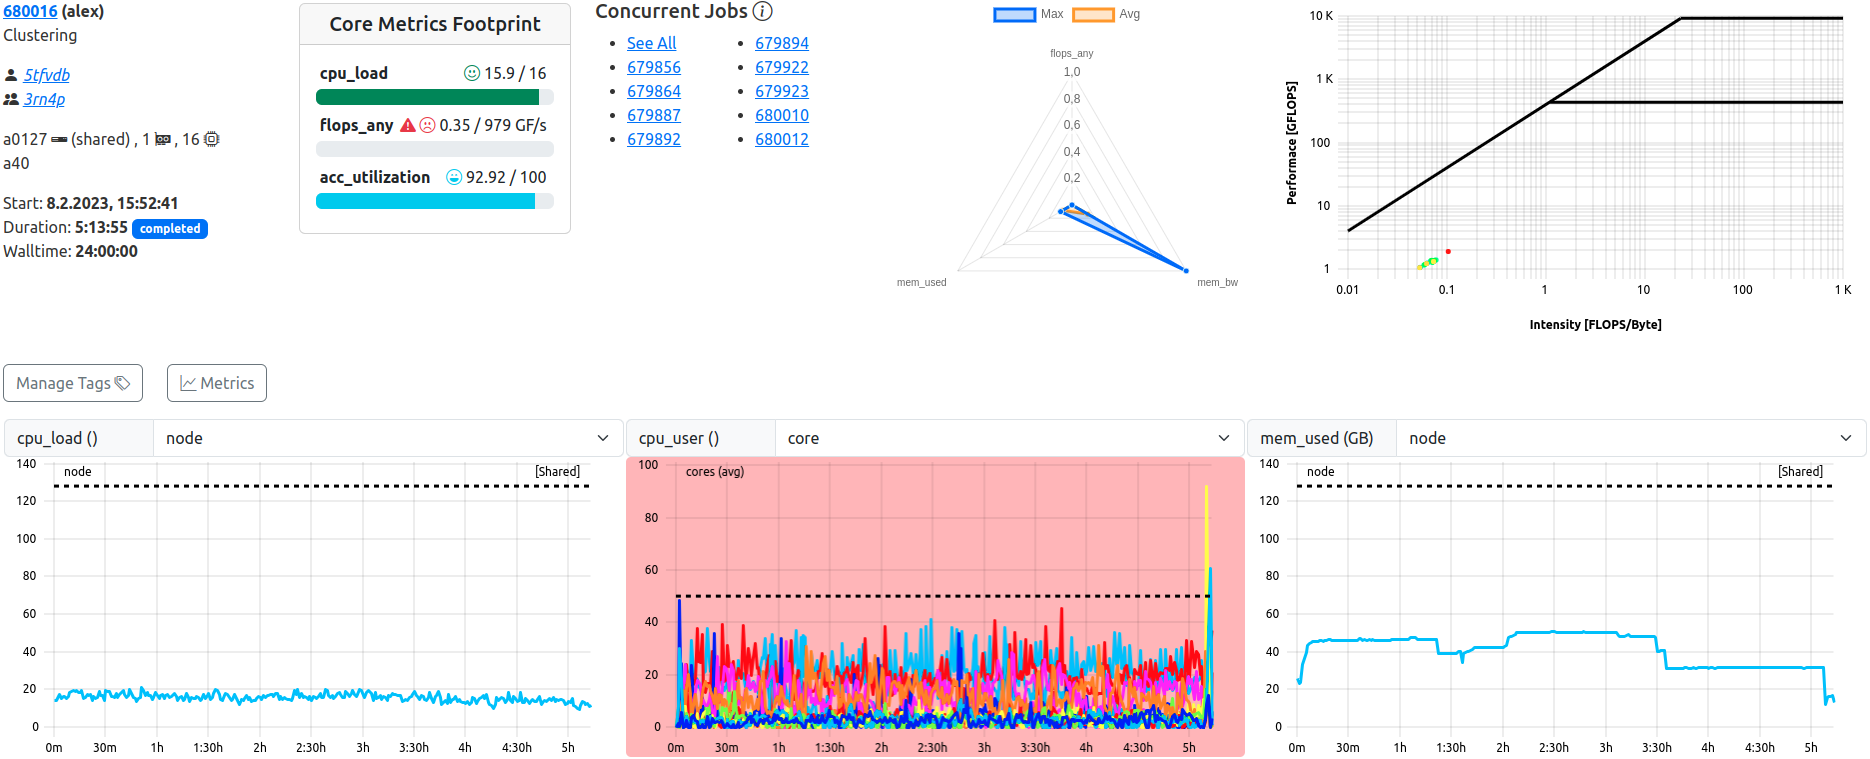Click the accelerator card icon before '16'

click(163, 139)
